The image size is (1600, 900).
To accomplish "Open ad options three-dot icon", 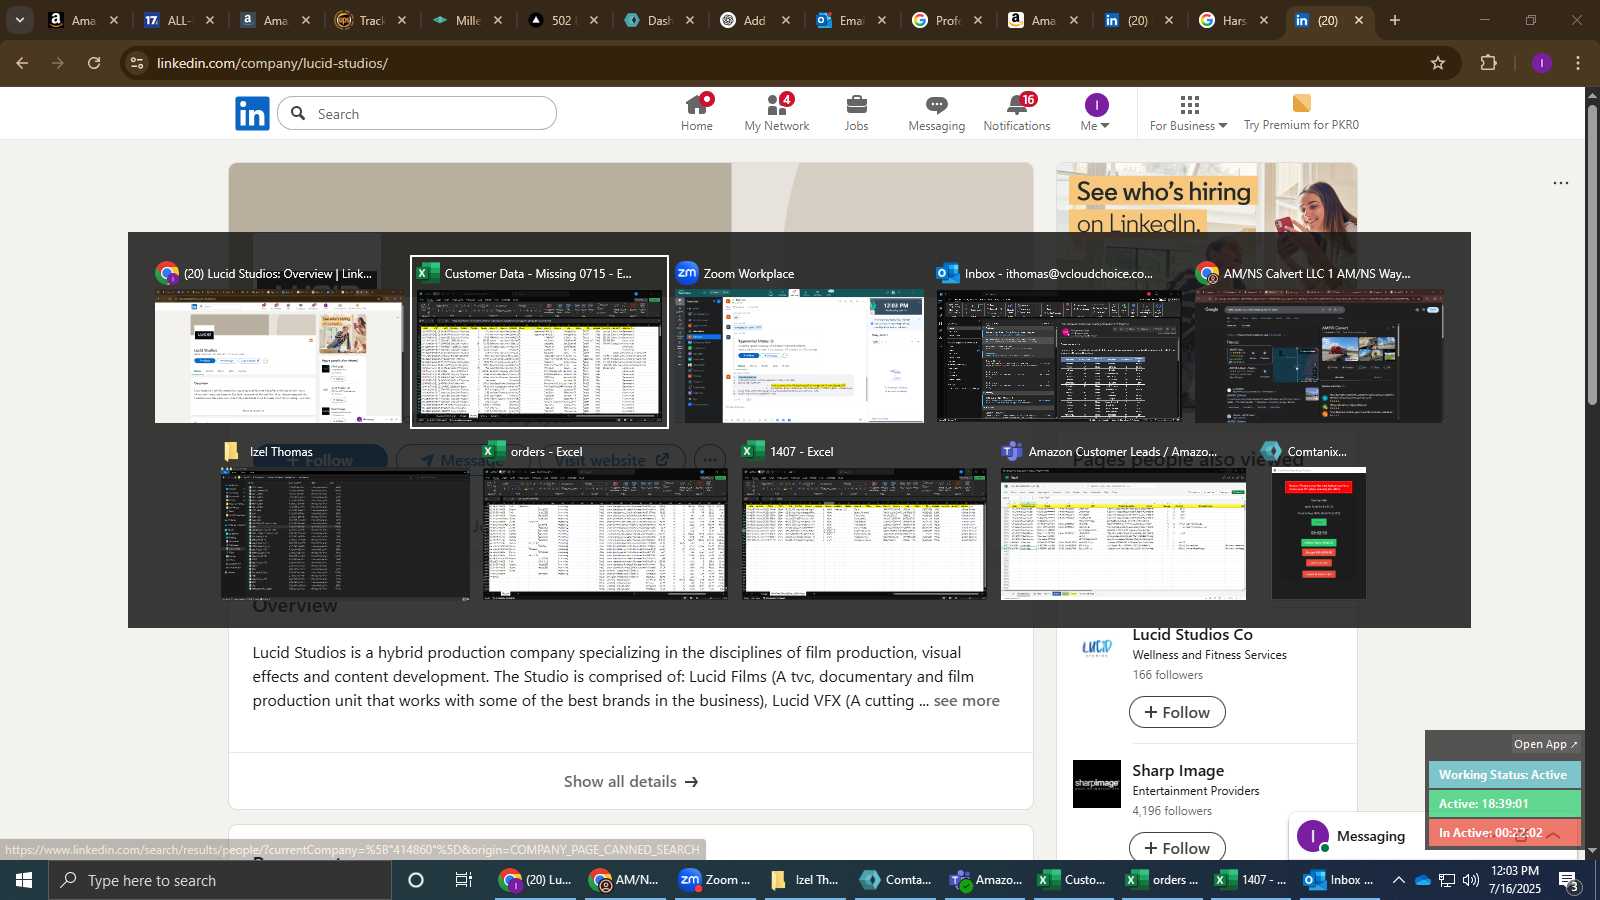I will 1561,183.
